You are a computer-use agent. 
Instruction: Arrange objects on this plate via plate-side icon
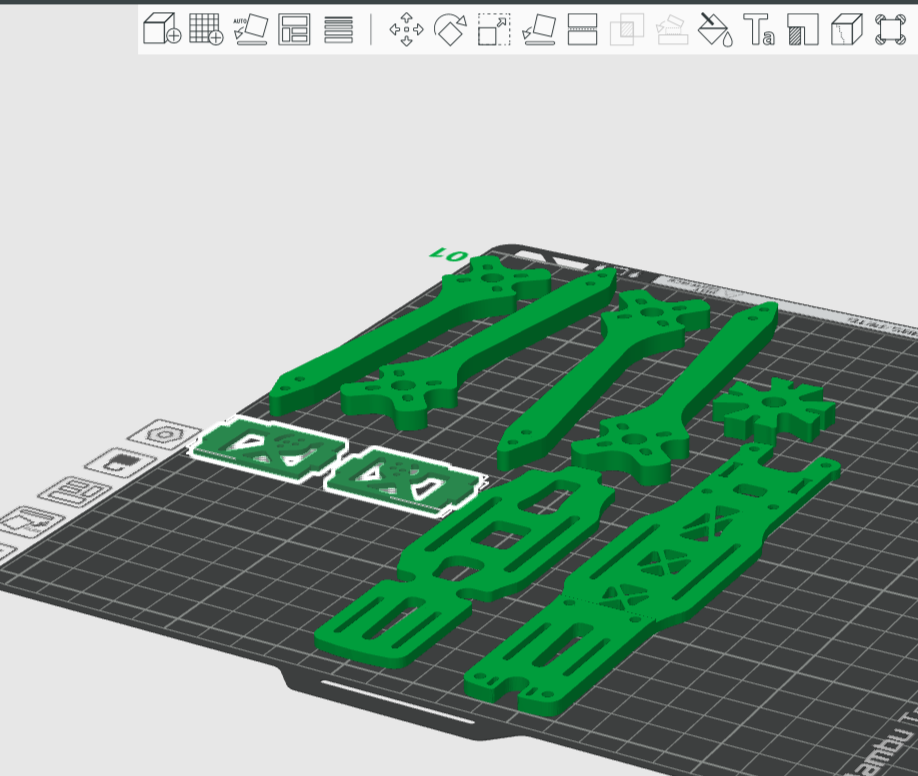pyautogui.click(x=75, y=491)
